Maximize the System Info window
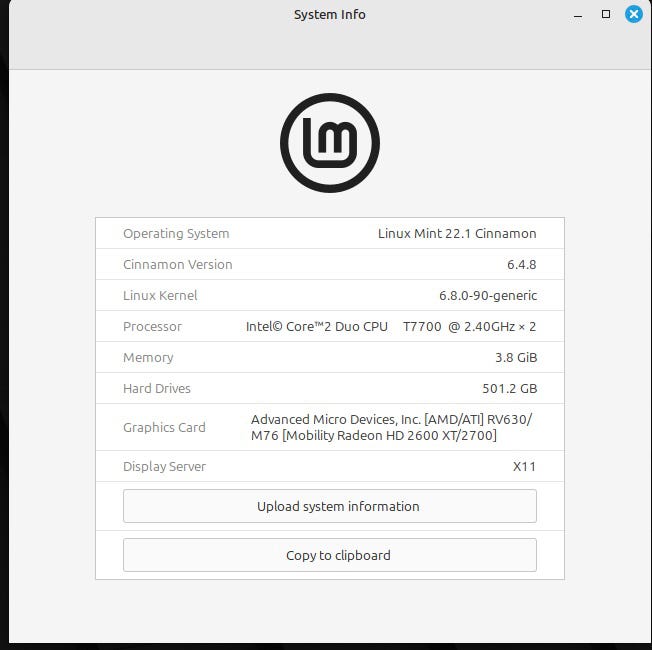Screen dimensions: 652x650 pos(606,15)
